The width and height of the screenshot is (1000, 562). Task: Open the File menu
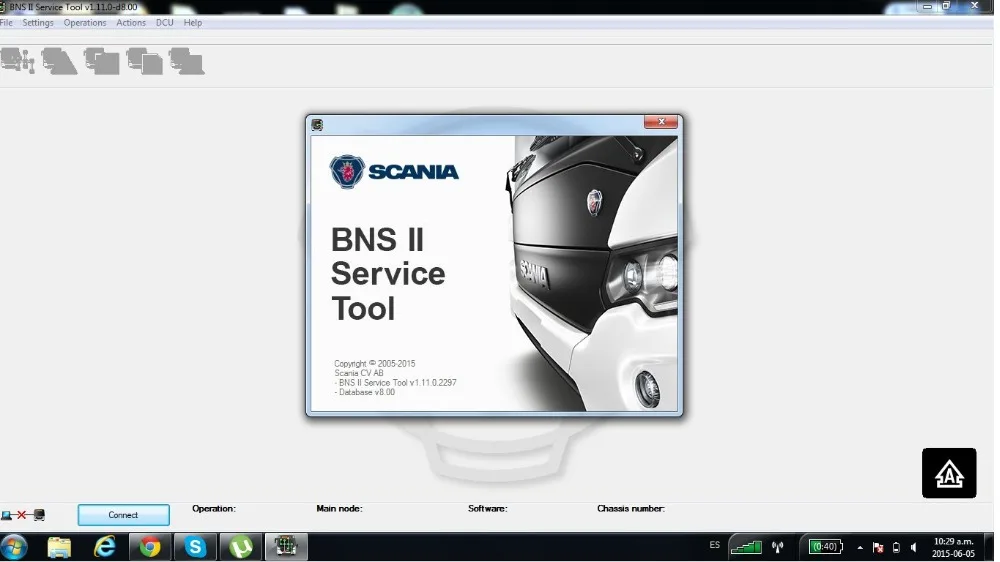tap(6, 22)
